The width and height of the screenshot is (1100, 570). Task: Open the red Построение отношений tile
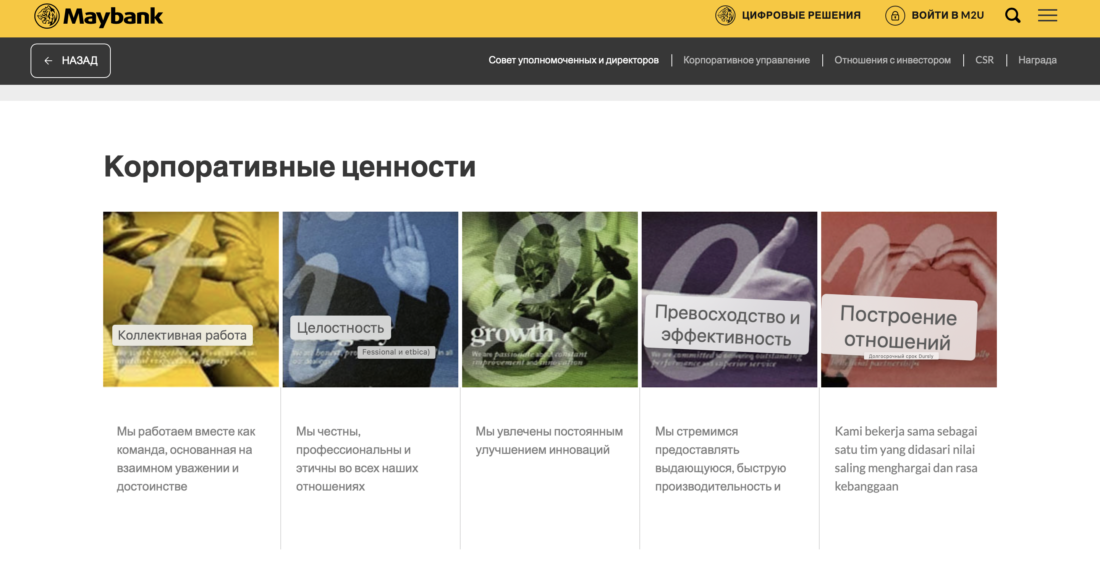[908, 299]
